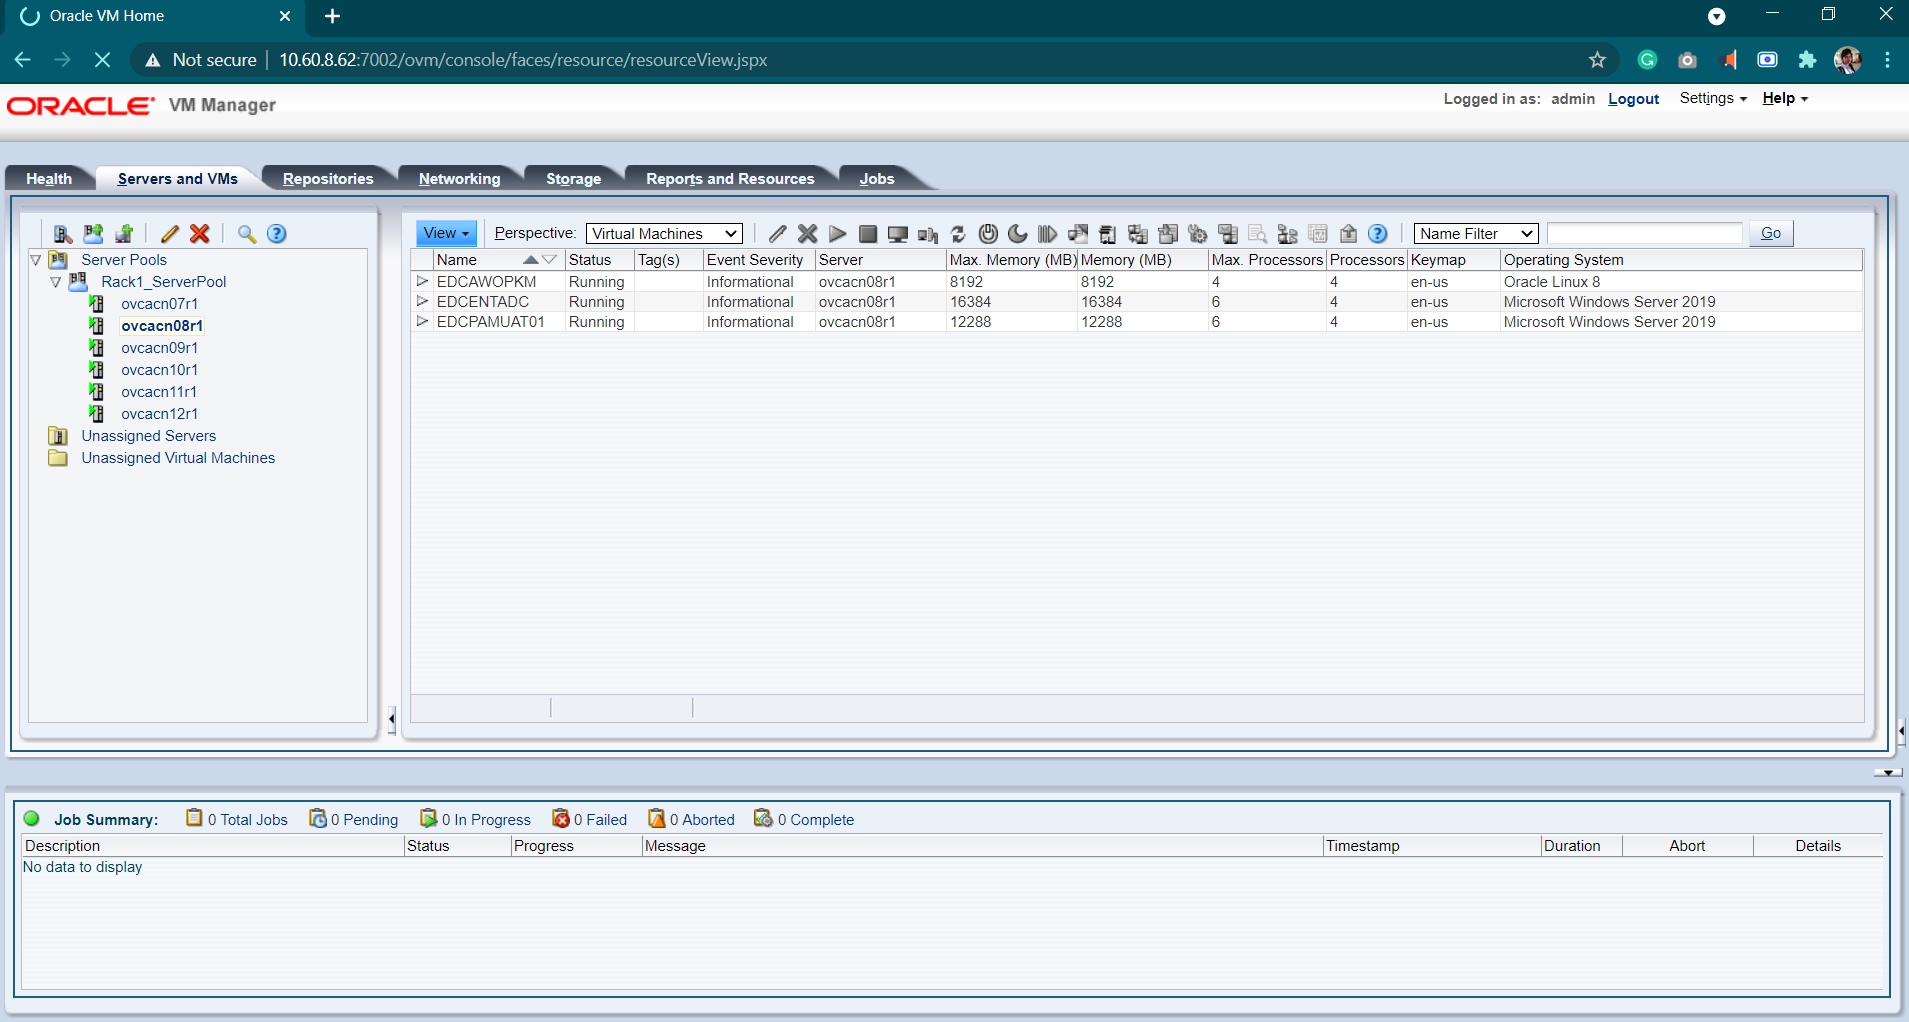1909x1022 pixels.
Task: Select server ovcacn07r1 in tree
Action: [159, 304]
